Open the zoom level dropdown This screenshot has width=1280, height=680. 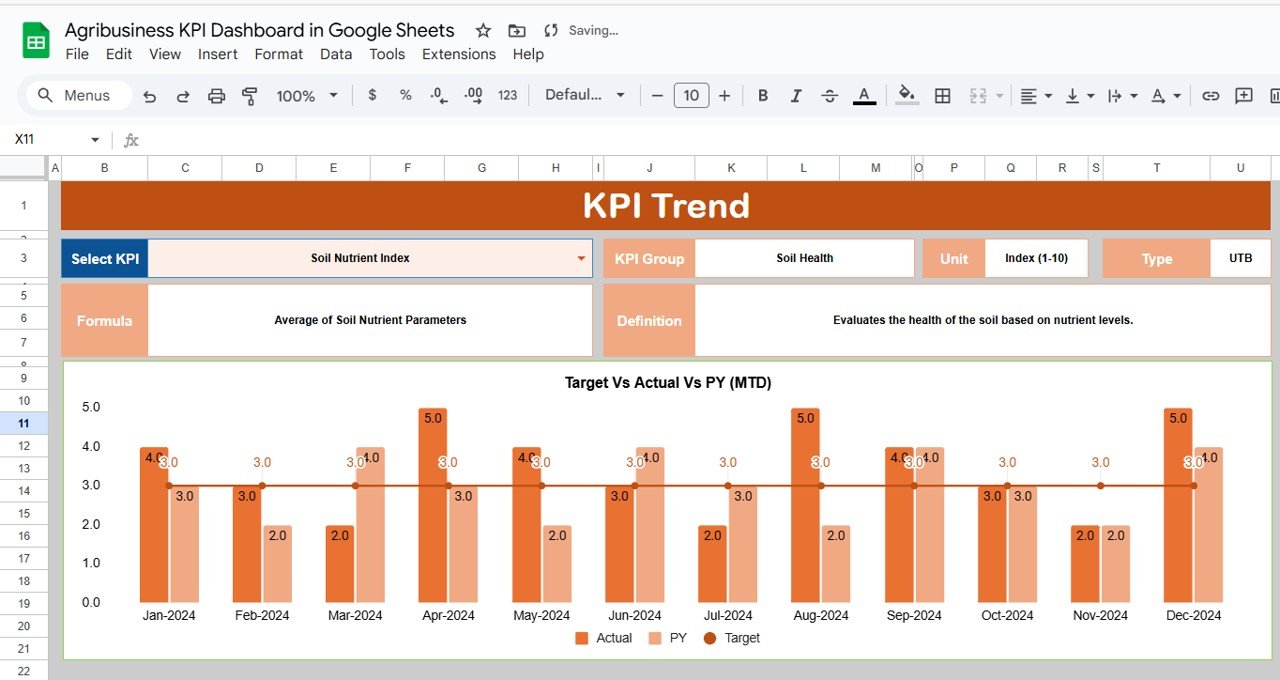point(307,96)
